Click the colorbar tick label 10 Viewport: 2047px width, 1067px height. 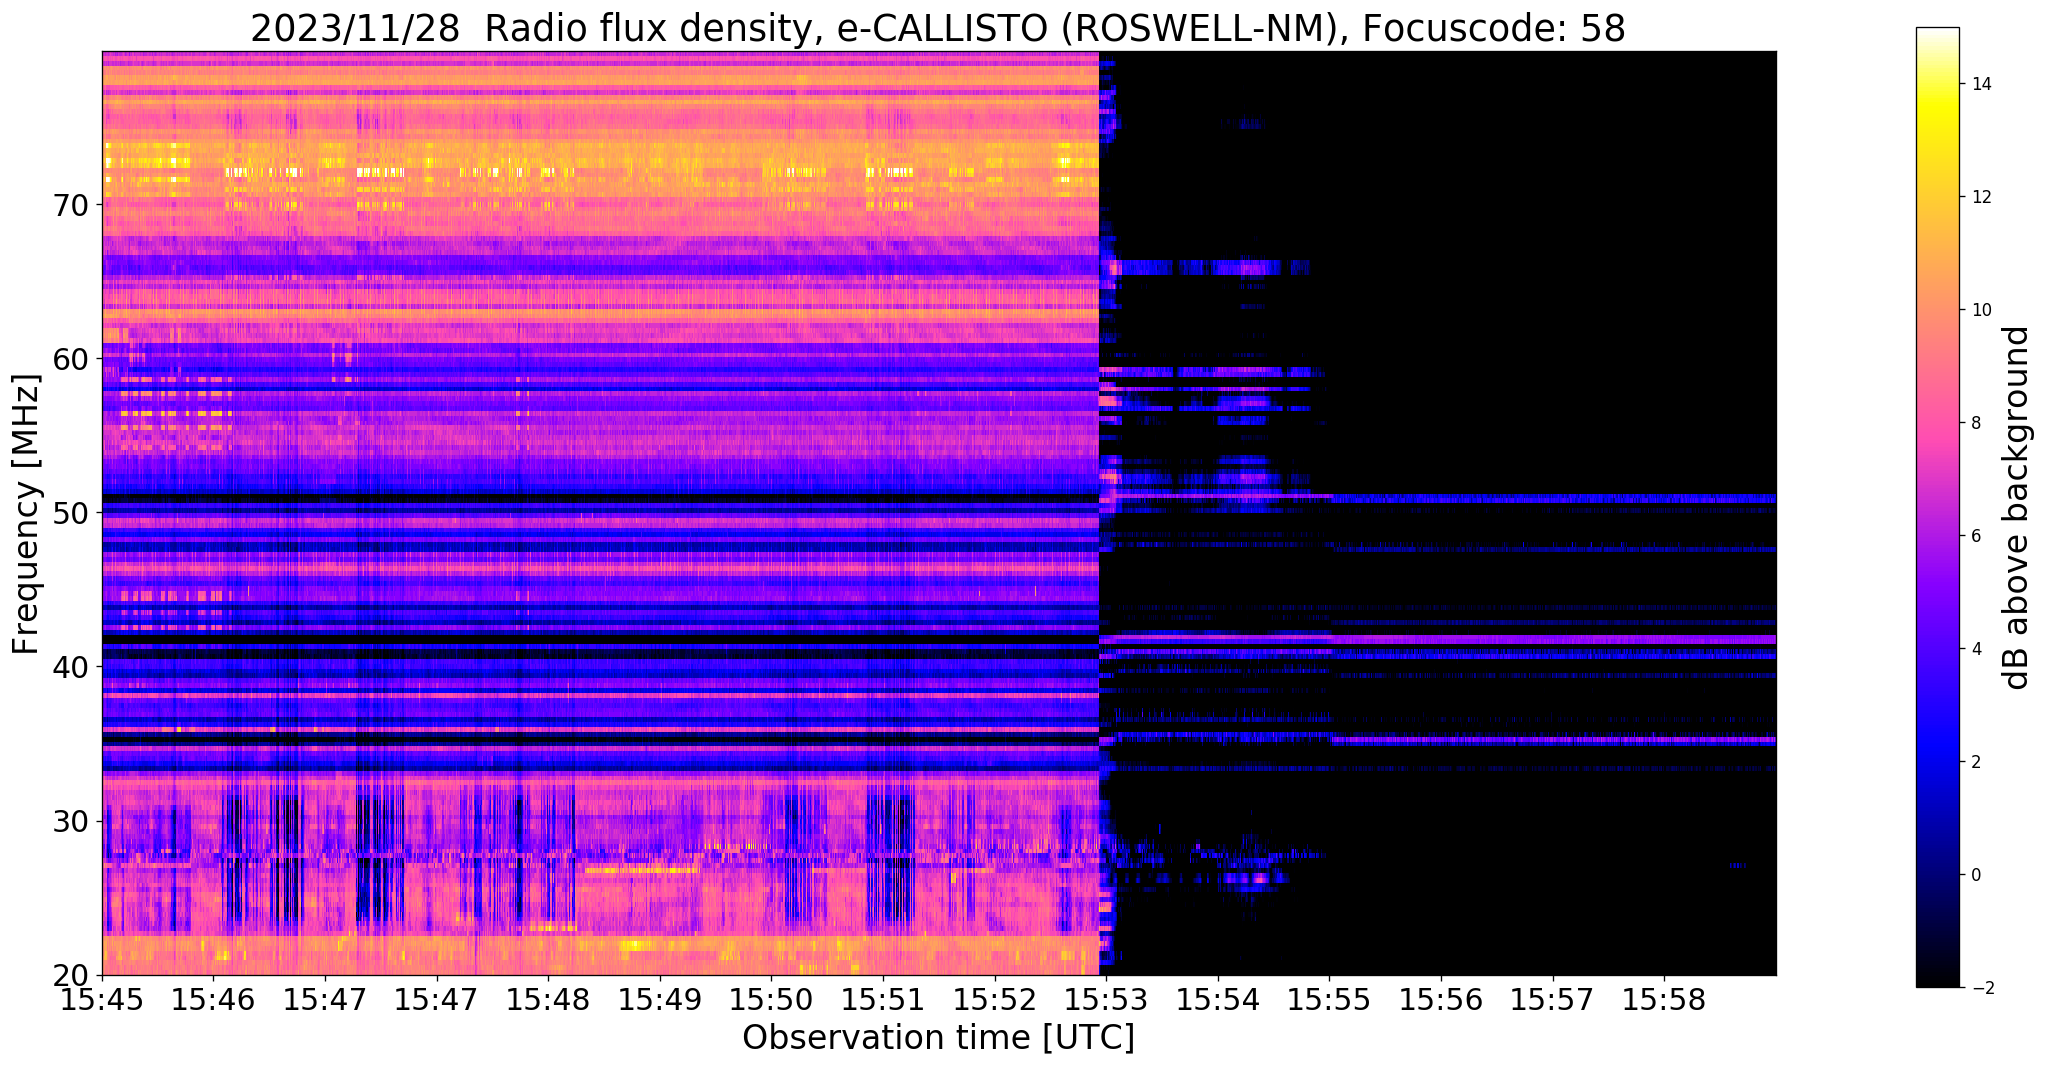tap(1981, 310)
